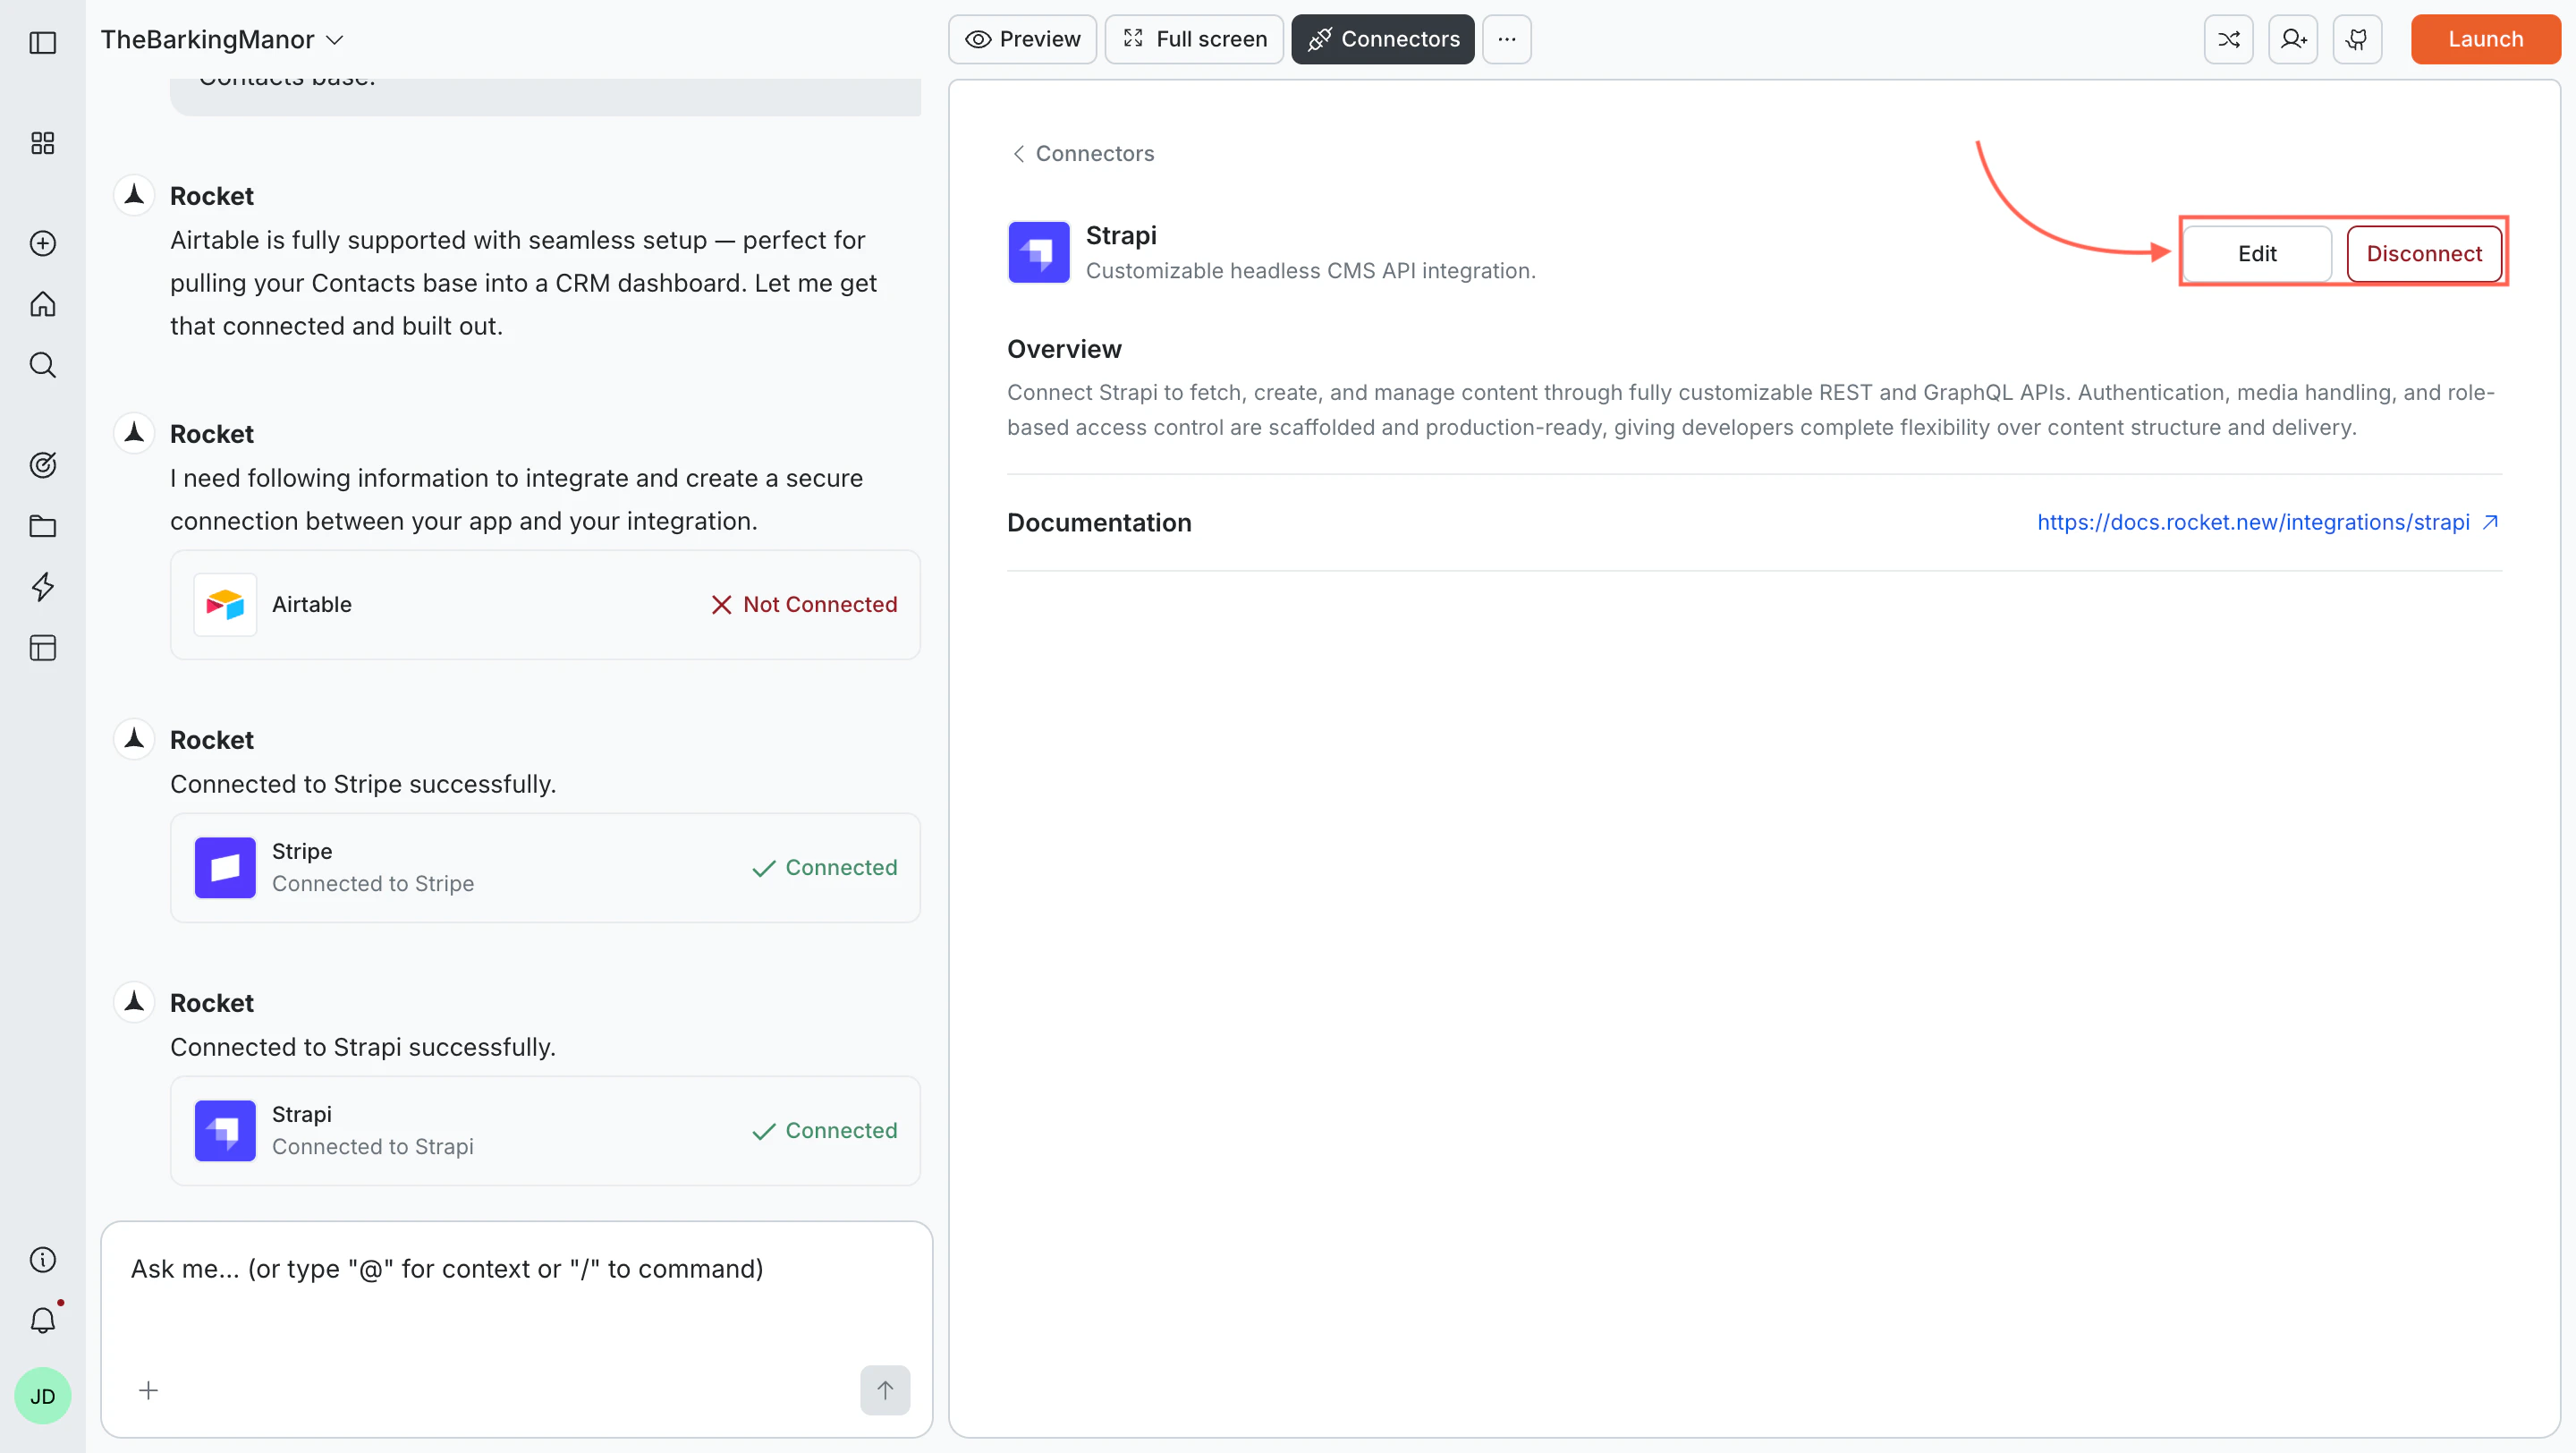
Task: Click the lightning bolt sidebar icon
Action: coord(42,587)
